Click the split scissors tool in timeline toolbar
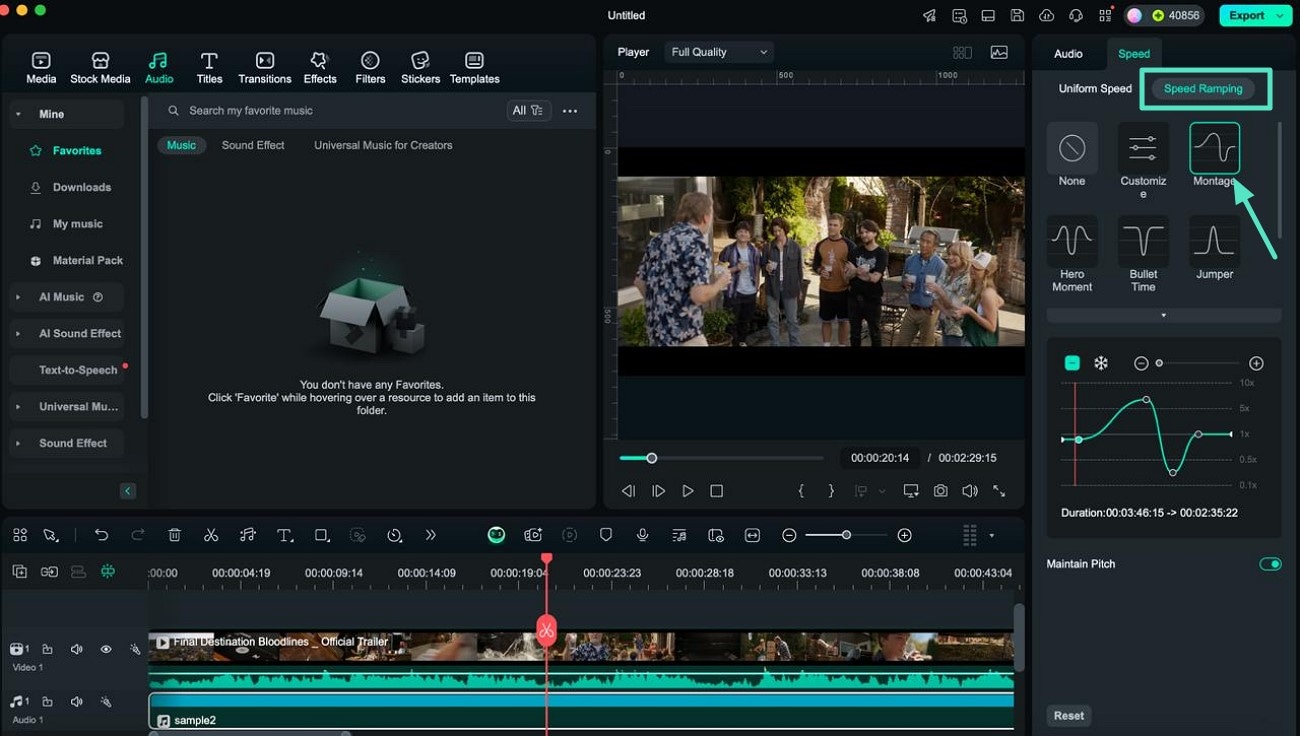1300x736 pixels. tap(211, 535)
